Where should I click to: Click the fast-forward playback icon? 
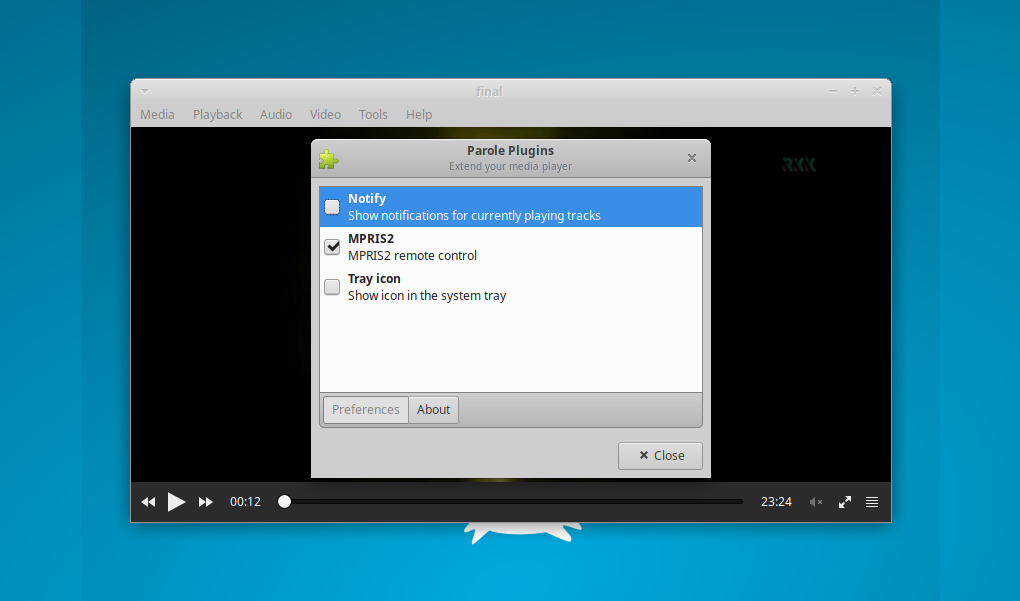[205, 501]
